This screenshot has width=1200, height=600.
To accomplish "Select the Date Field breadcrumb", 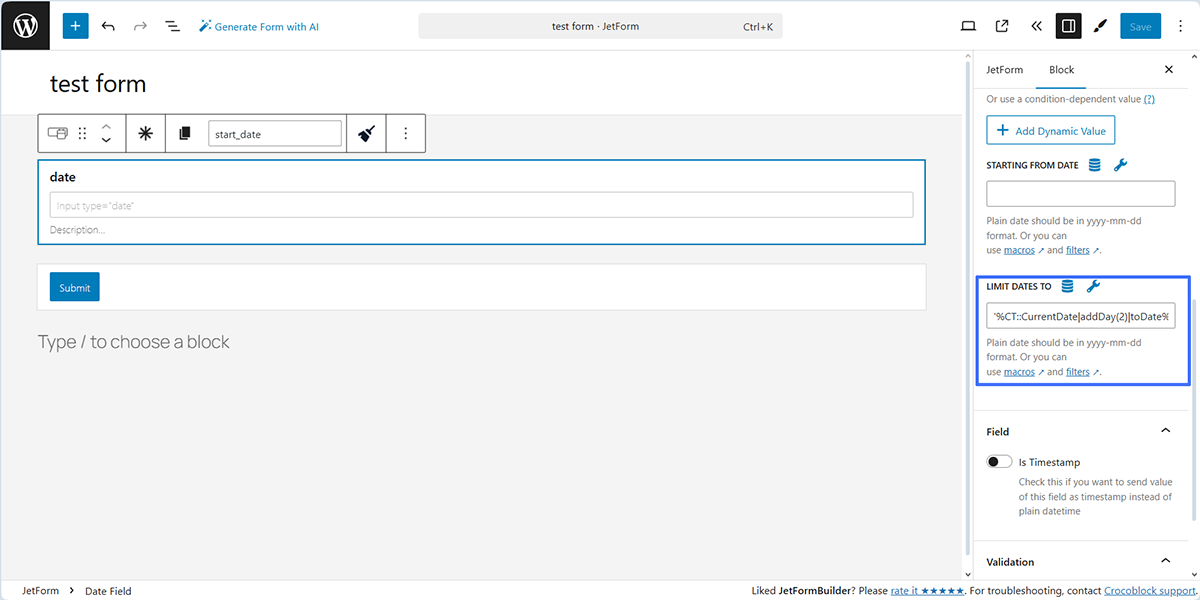I will point(108,591).
